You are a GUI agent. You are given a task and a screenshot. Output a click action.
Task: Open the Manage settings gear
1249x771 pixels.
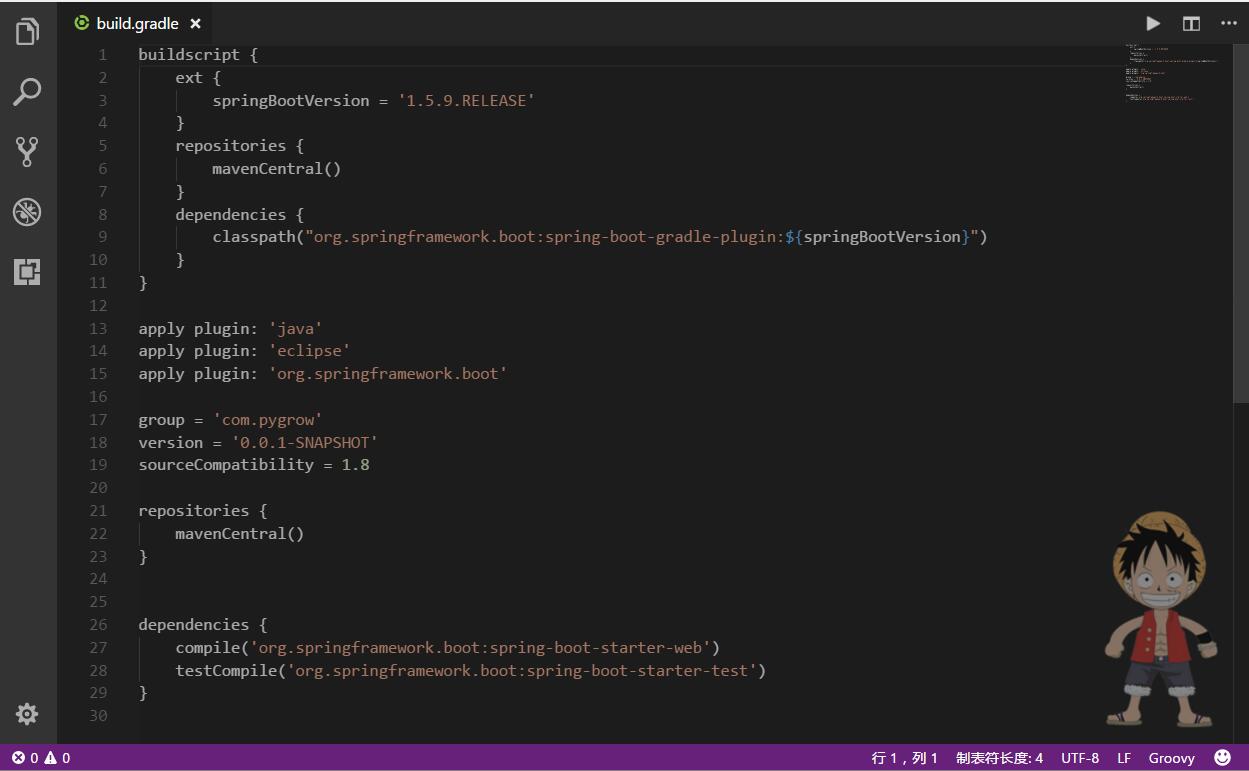pyautogui.click(x=27, y=713)
